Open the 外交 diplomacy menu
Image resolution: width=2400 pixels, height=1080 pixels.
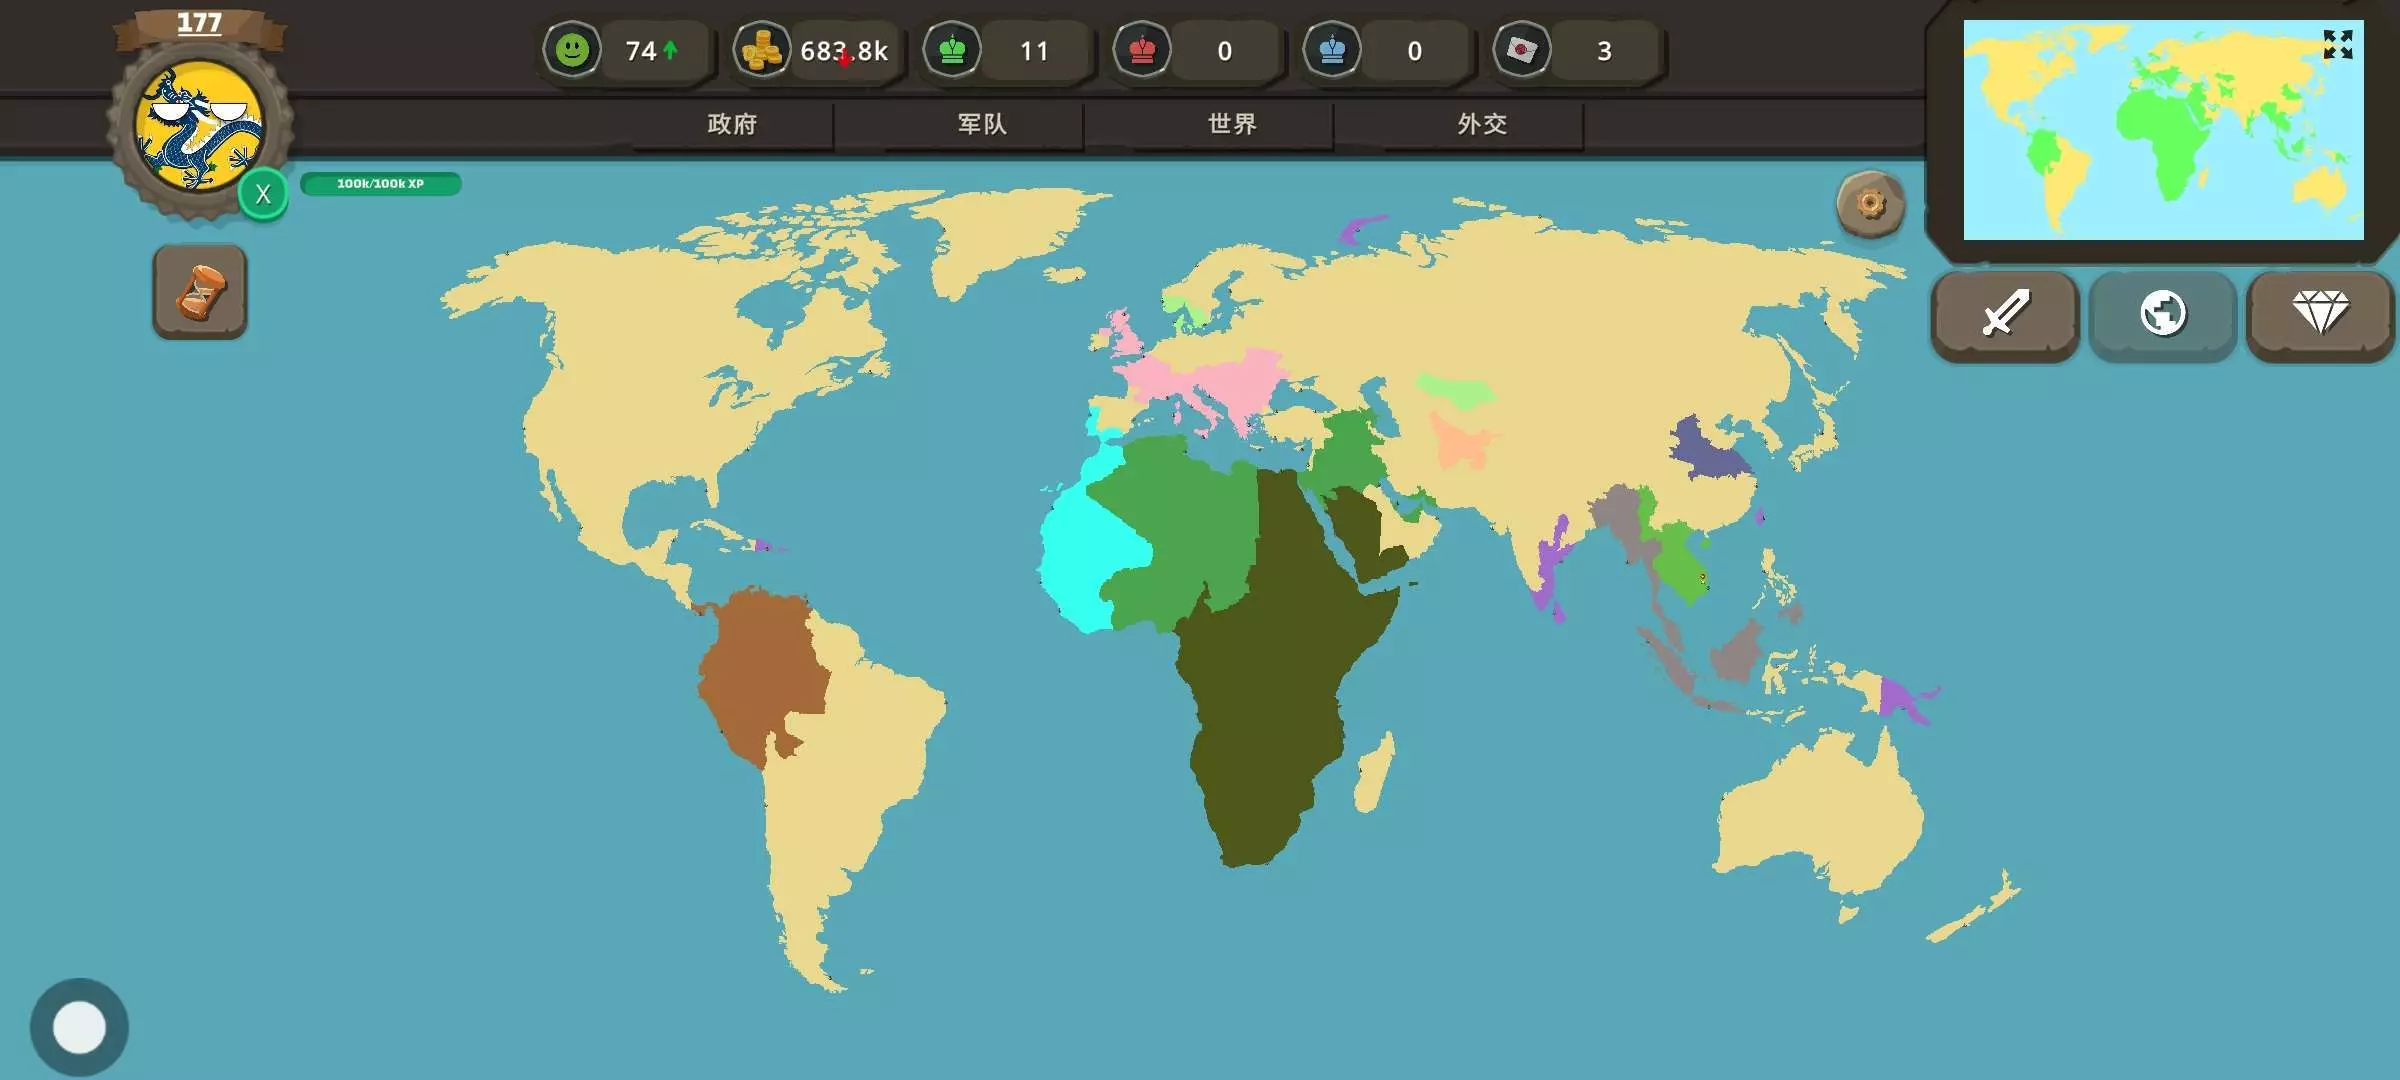click(1482, 124)
